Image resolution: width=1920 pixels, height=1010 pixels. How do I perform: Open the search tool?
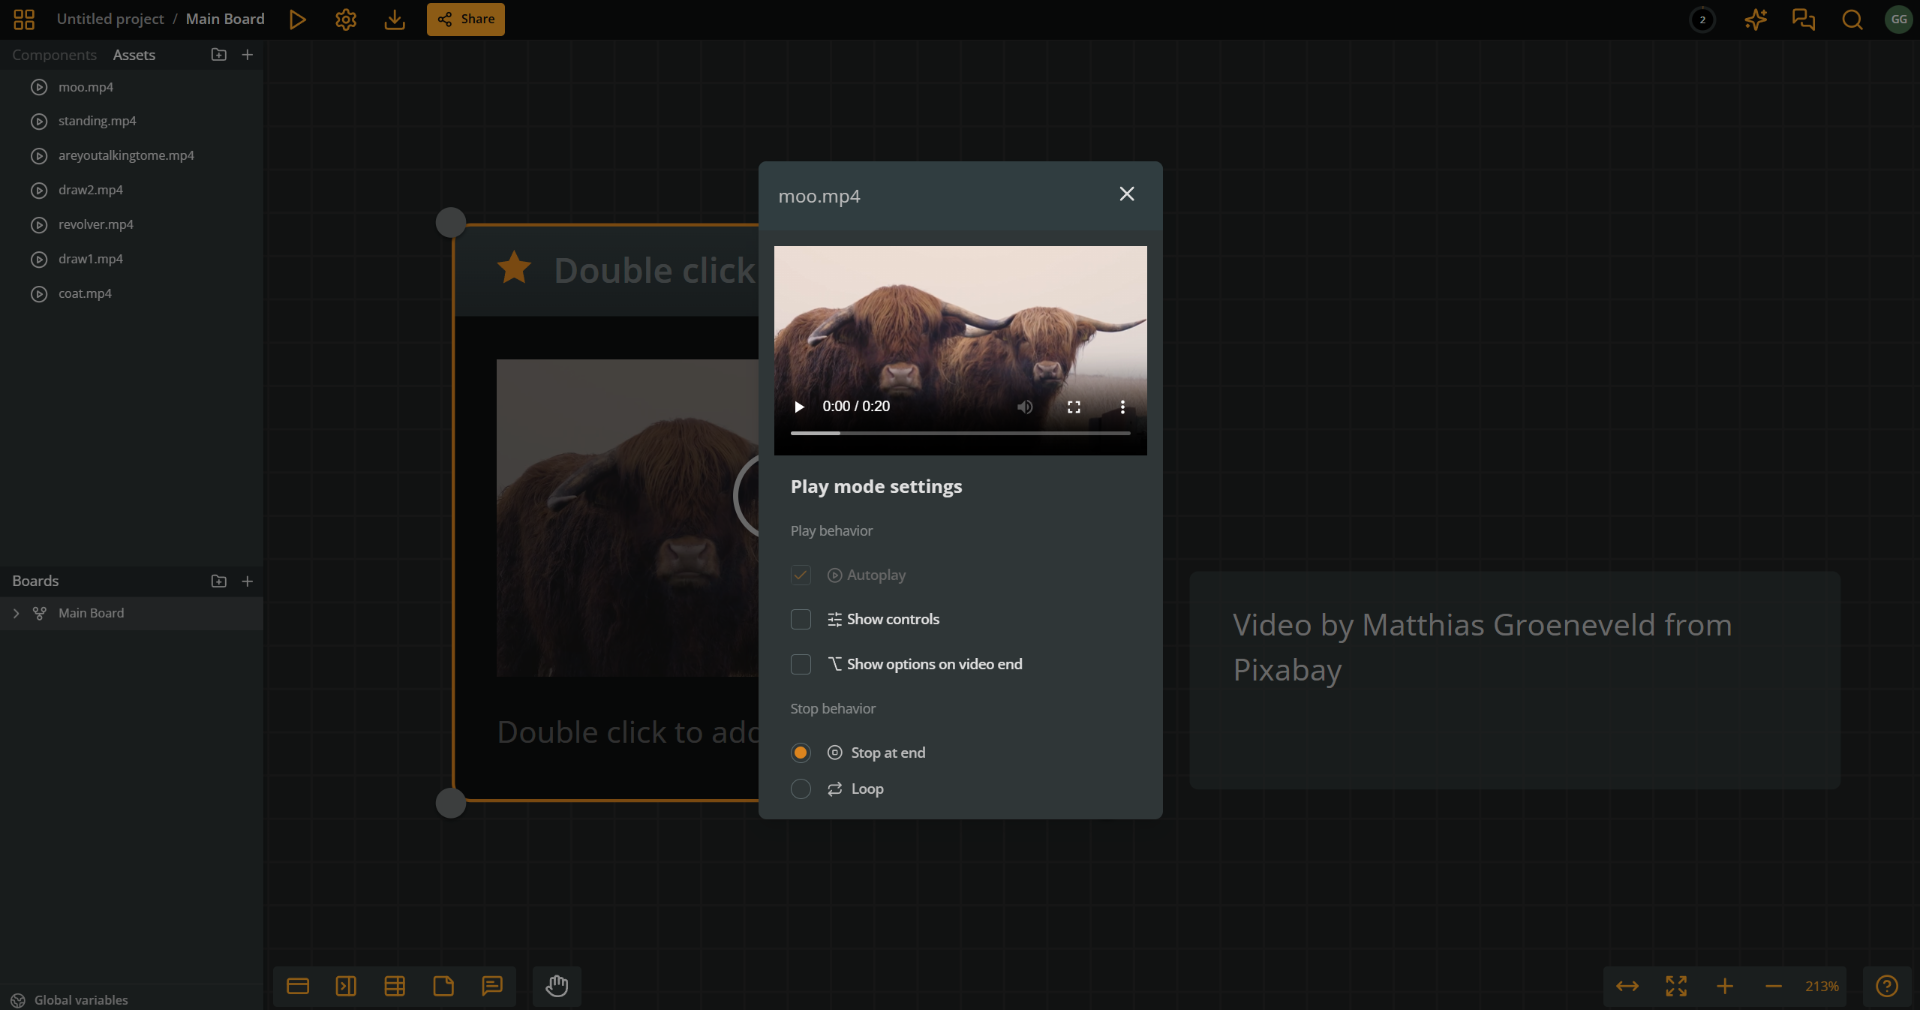1852,19
